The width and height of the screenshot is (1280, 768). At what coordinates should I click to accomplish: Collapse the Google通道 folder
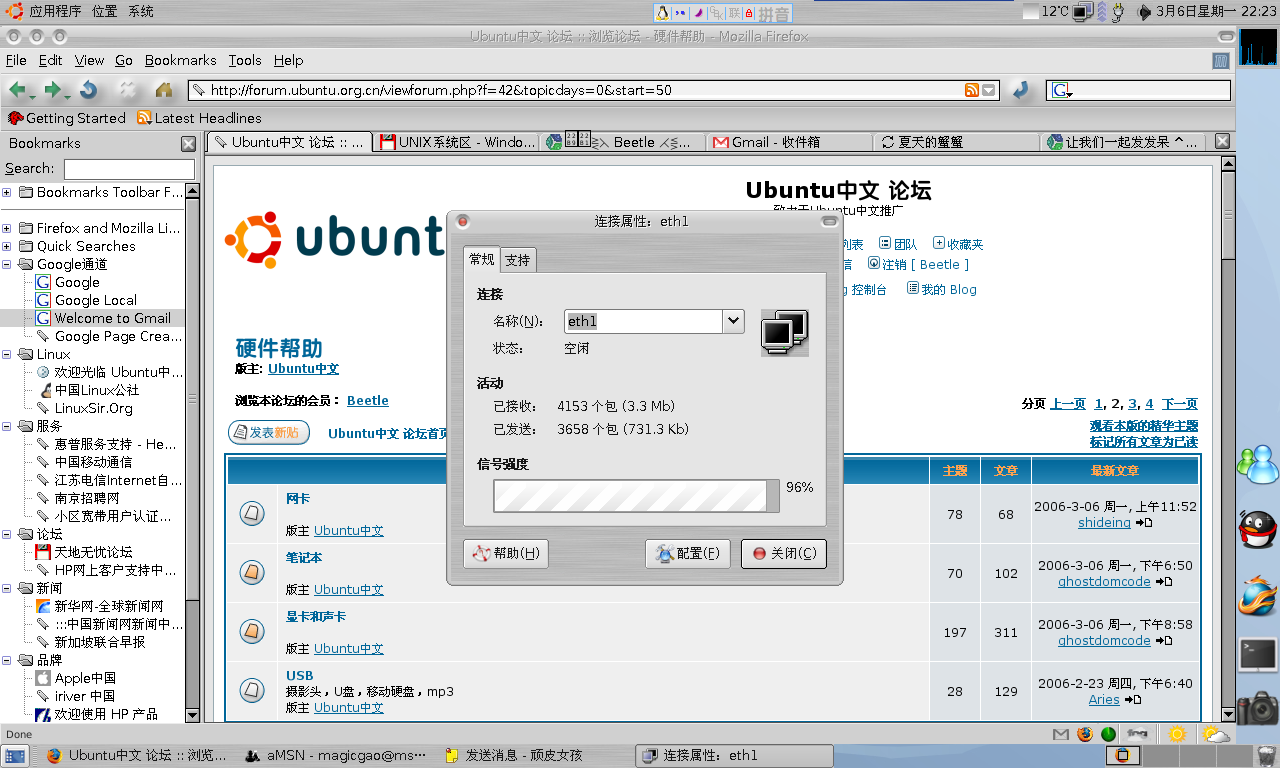pyautogui.click(x=7, y=264)
